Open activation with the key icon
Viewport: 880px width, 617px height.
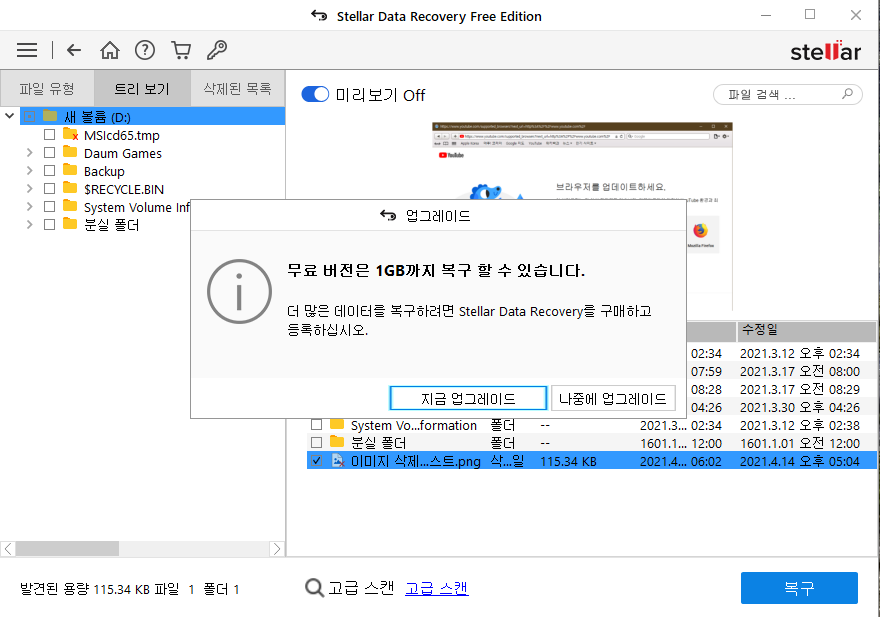point(217,49)
